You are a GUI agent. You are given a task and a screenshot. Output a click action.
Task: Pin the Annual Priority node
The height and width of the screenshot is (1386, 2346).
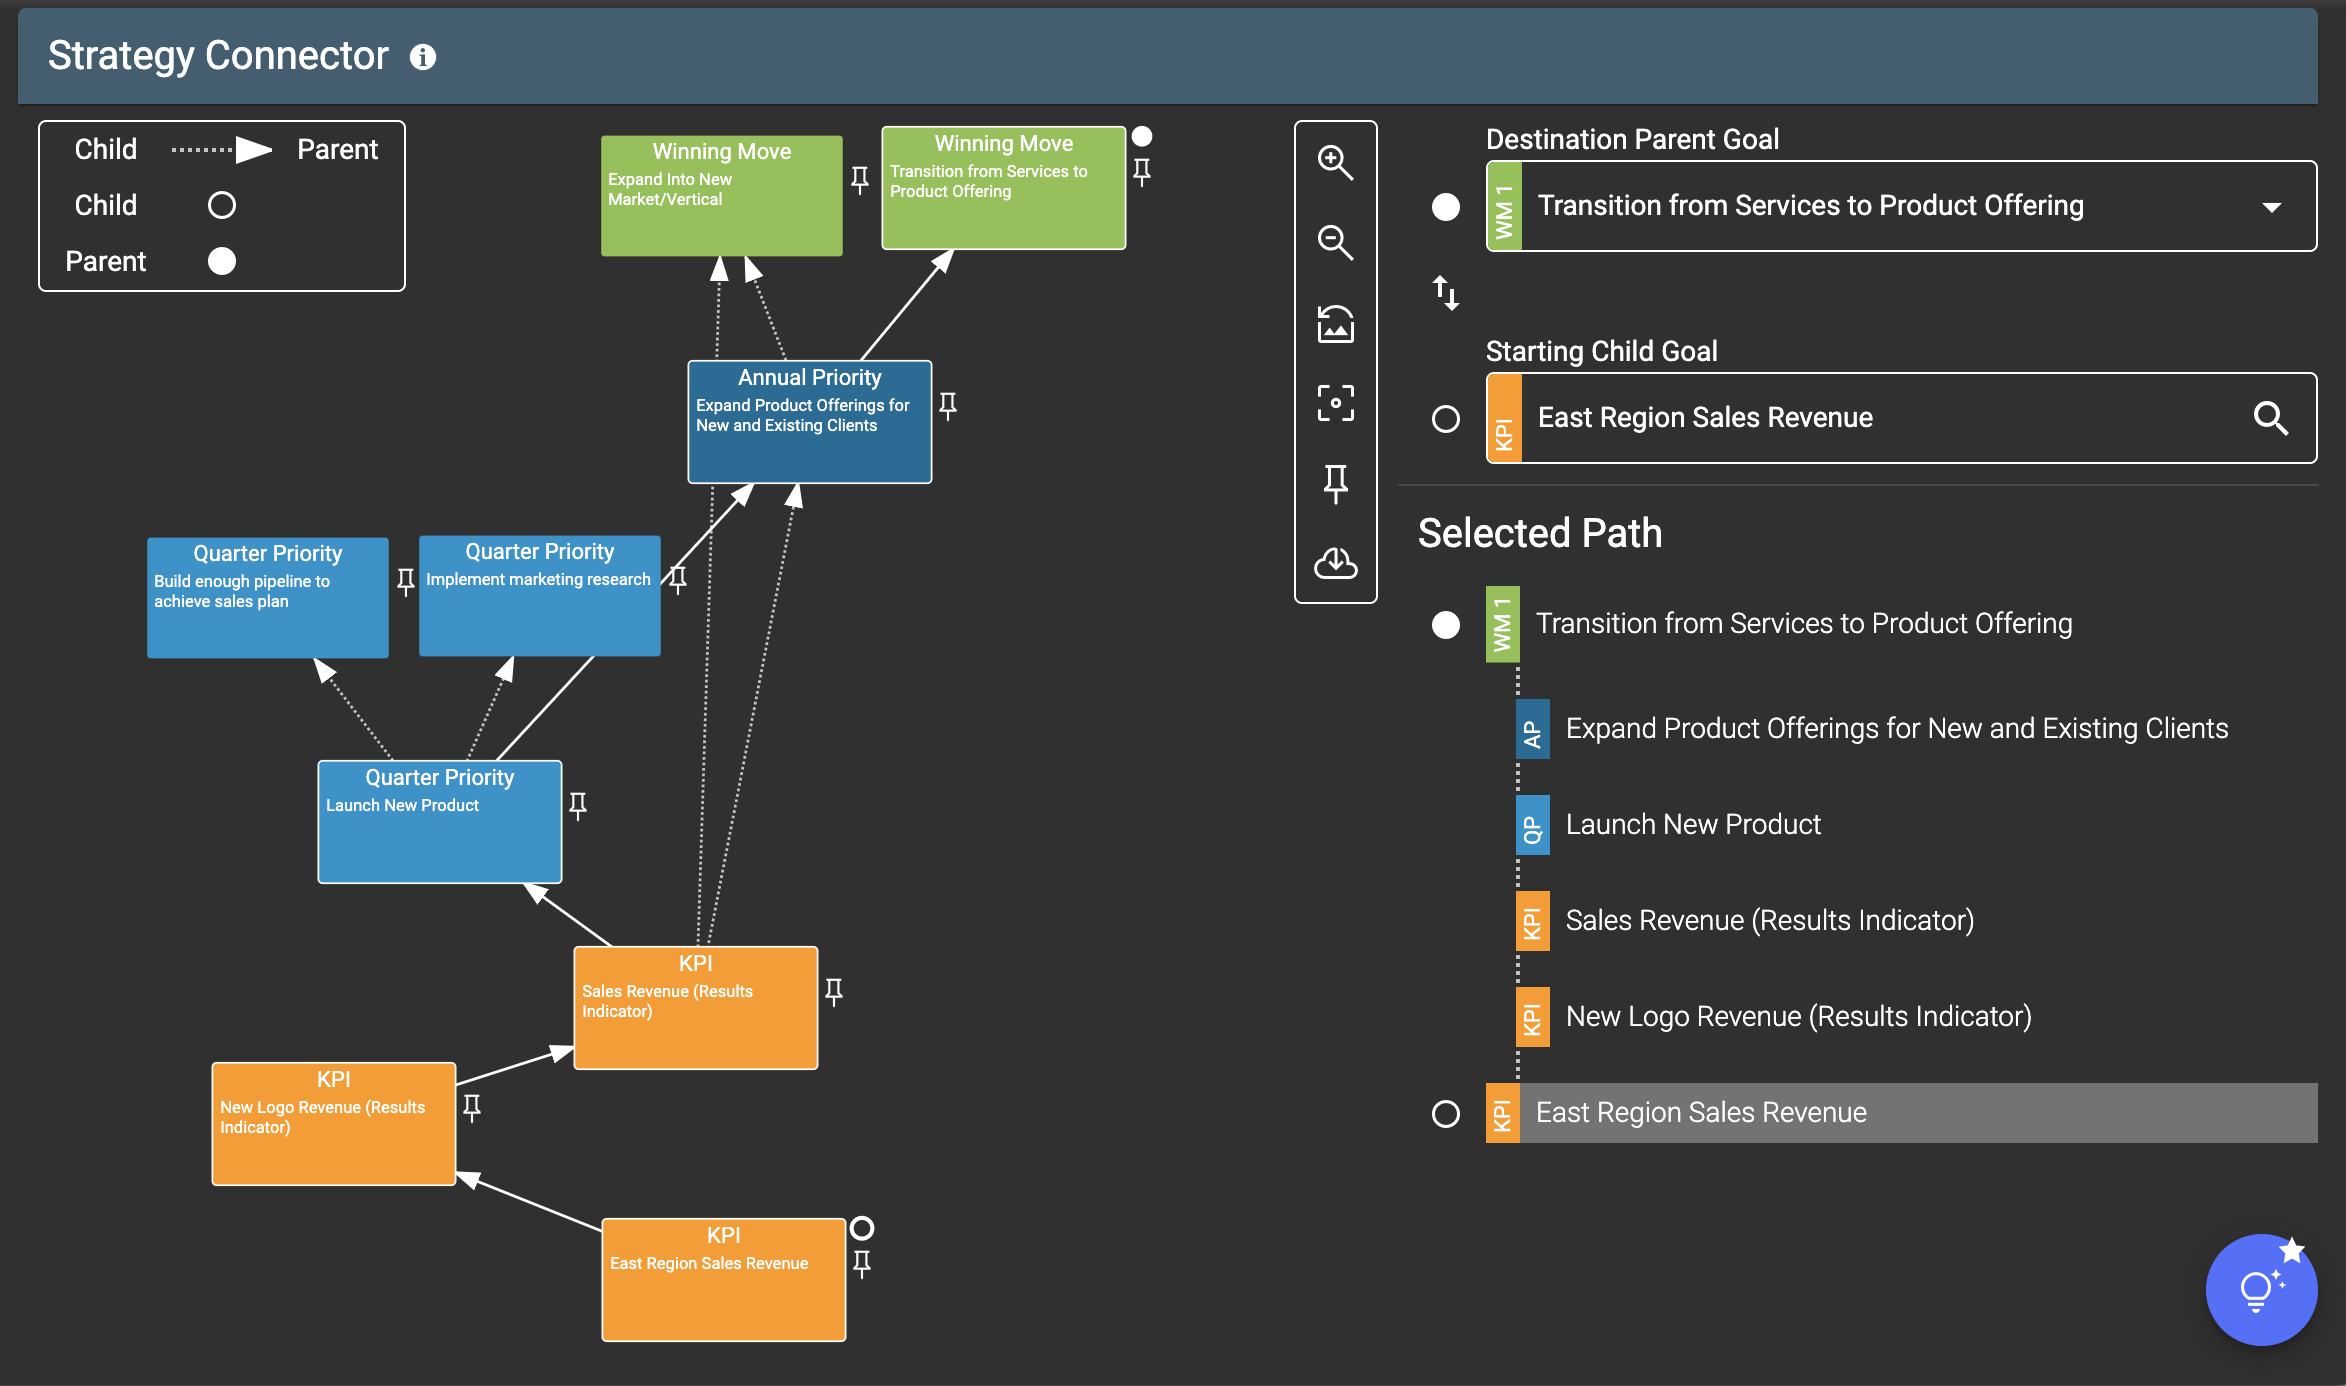coord(948,406)
